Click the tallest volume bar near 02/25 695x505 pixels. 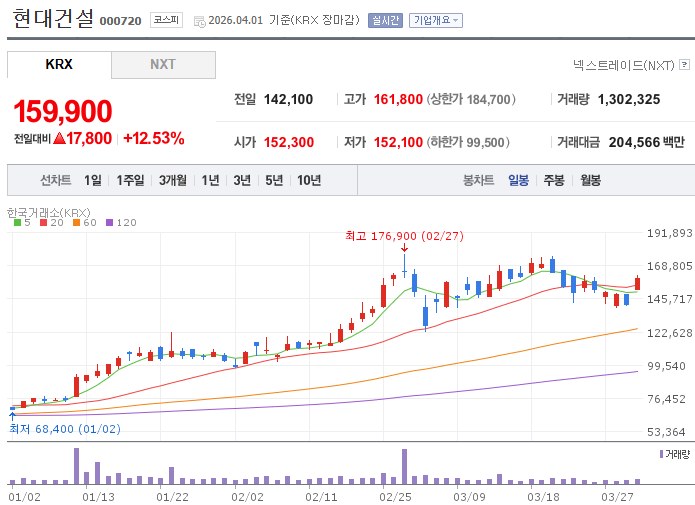pyautogui.click(x=405, y=466)
